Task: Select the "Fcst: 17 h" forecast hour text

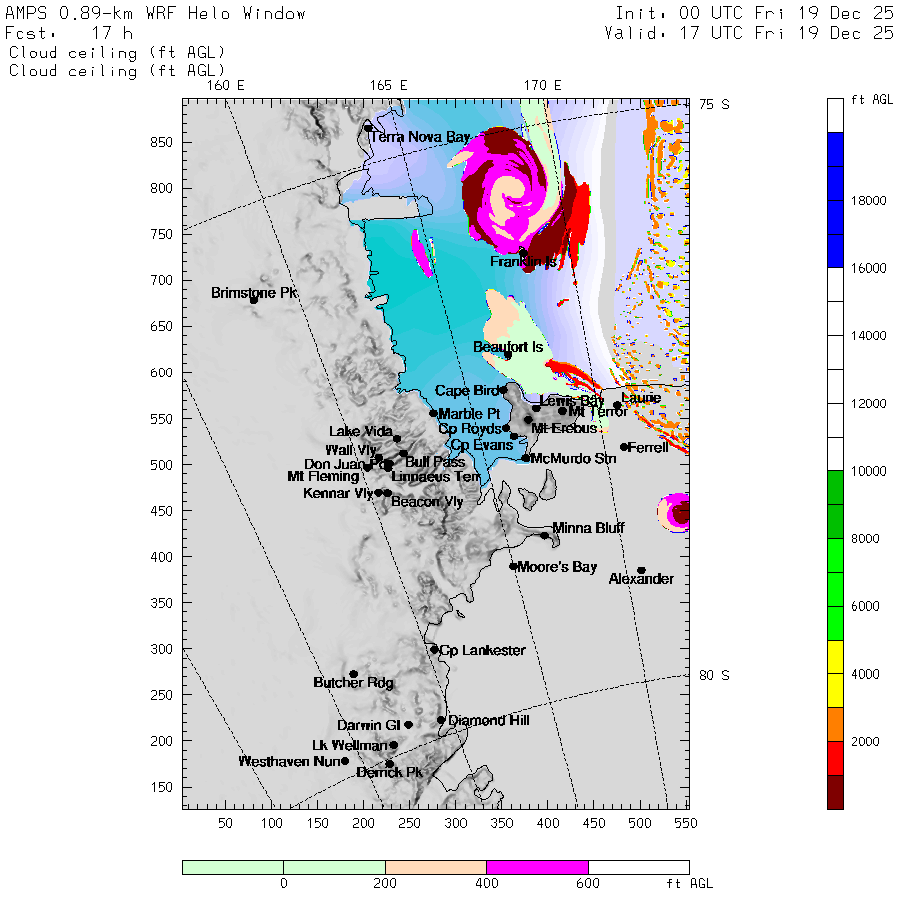Action: pos(69,33)
